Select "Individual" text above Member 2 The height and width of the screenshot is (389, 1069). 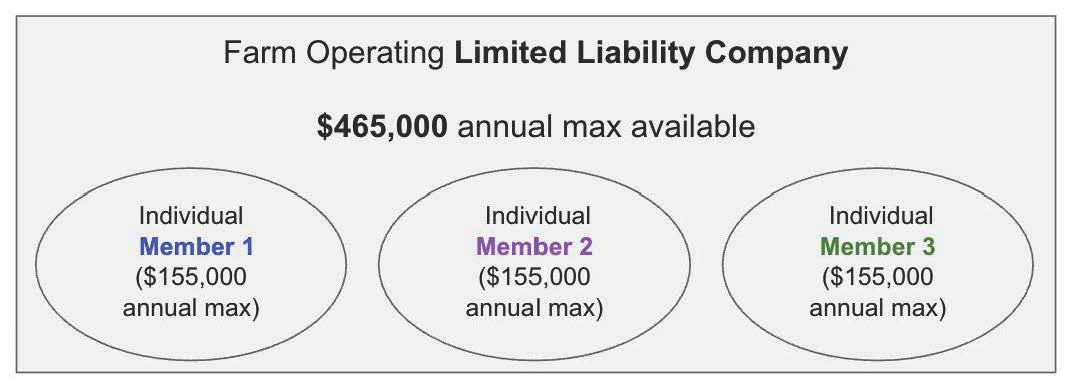pyautogui.click(x=537, y=216)
